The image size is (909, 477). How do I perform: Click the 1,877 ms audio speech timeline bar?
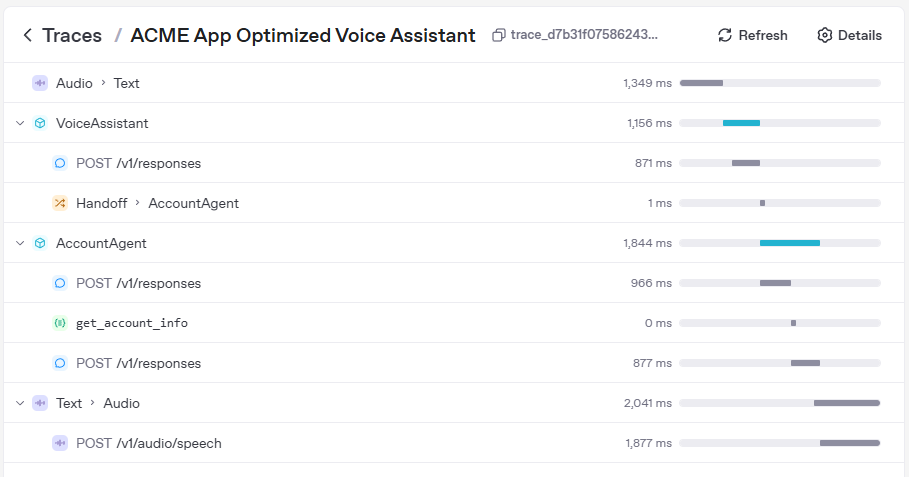pyautogui.click(x=850, y=443)
